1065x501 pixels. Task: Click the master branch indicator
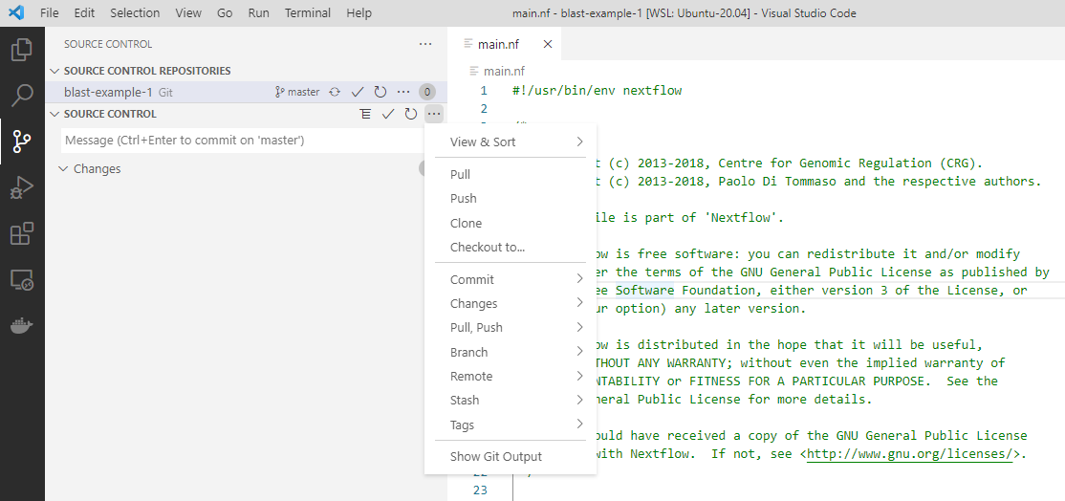coord(297,92)
